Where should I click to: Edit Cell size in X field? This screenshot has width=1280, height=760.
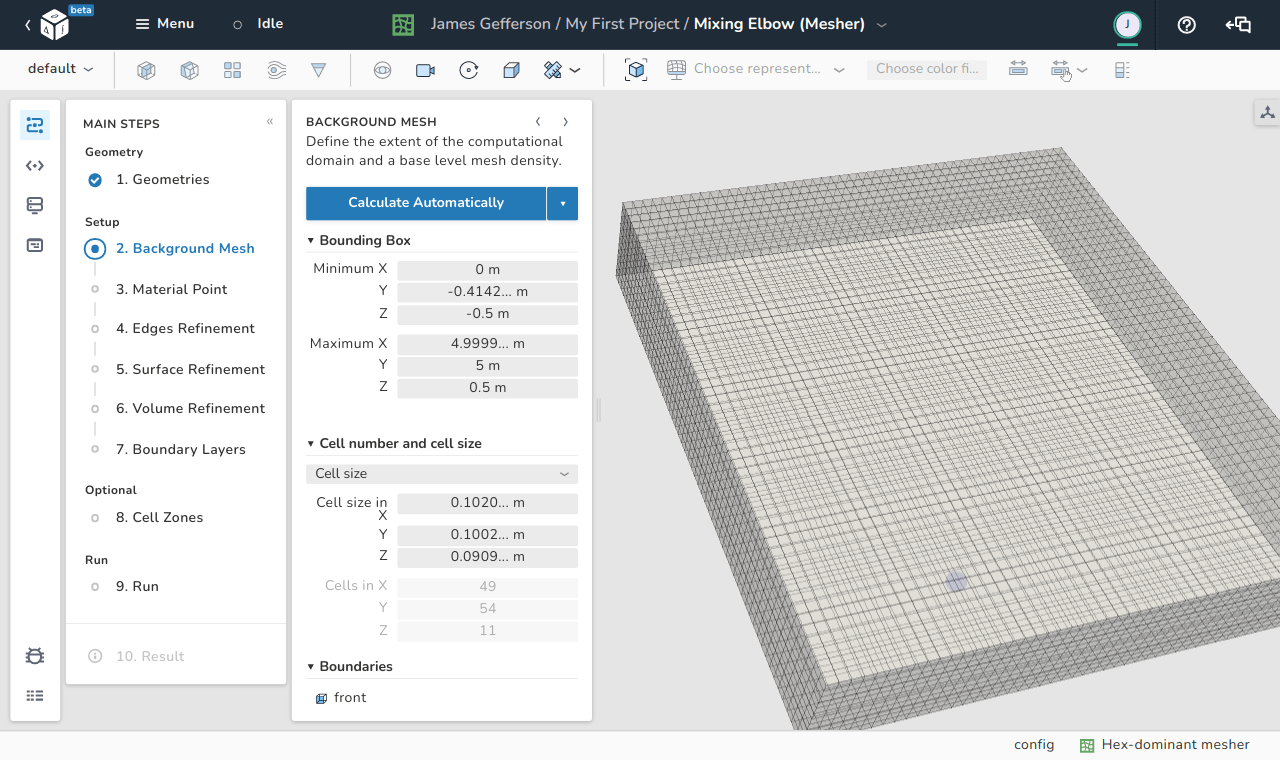tap(487, 504)
